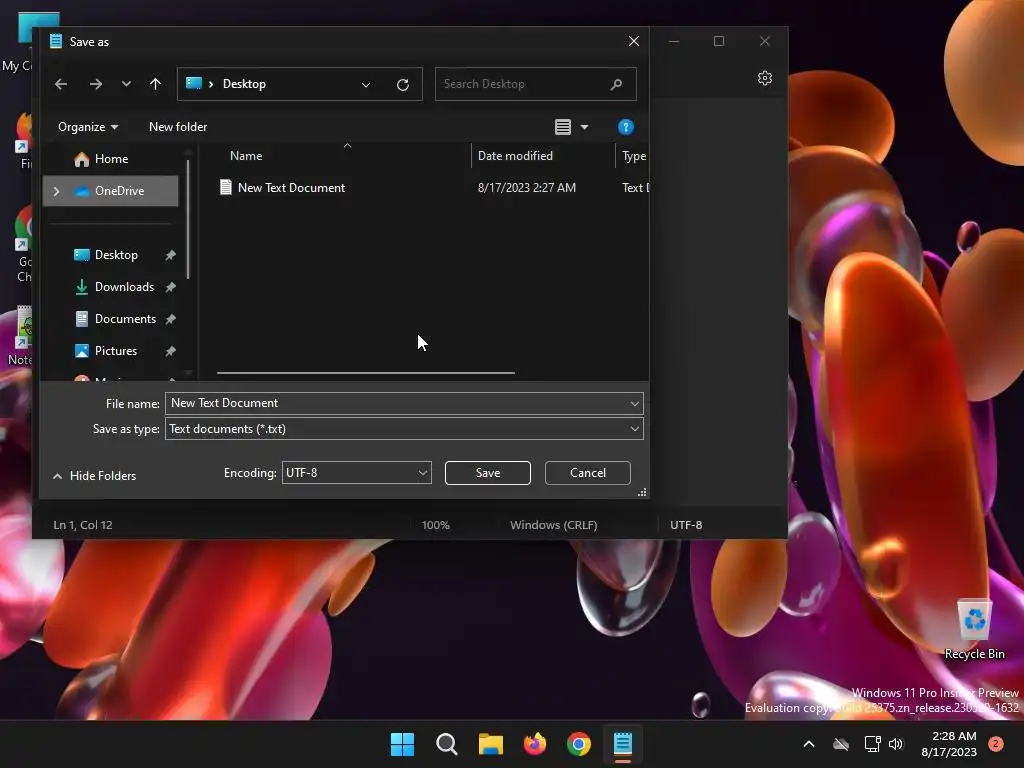Screen dimensions: 1024x768
Task: Open pinned Downloads folder
Action: [124, 287]
